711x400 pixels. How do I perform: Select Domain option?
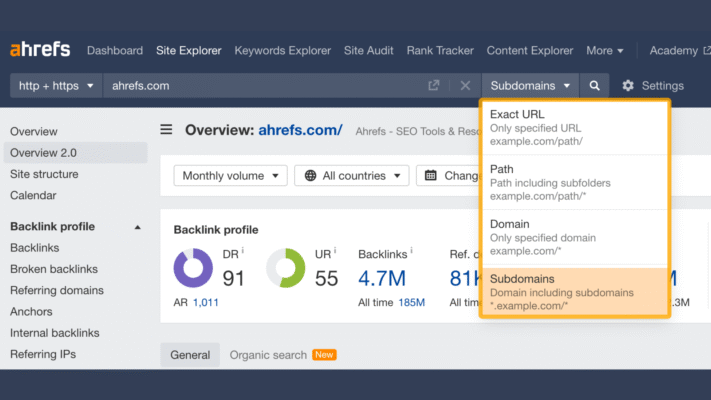click(x=575, y=237)
